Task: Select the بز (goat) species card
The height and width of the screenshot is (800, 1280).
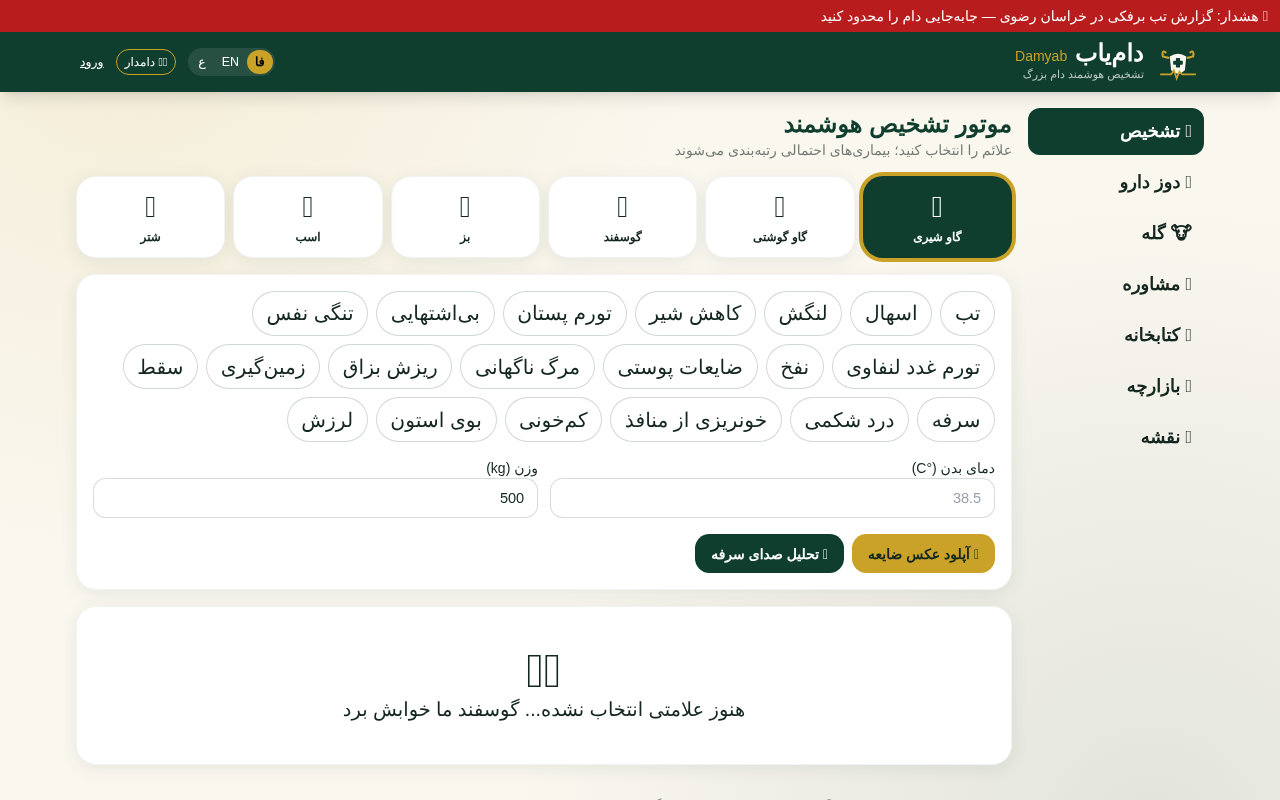Action: click(465, 217)
